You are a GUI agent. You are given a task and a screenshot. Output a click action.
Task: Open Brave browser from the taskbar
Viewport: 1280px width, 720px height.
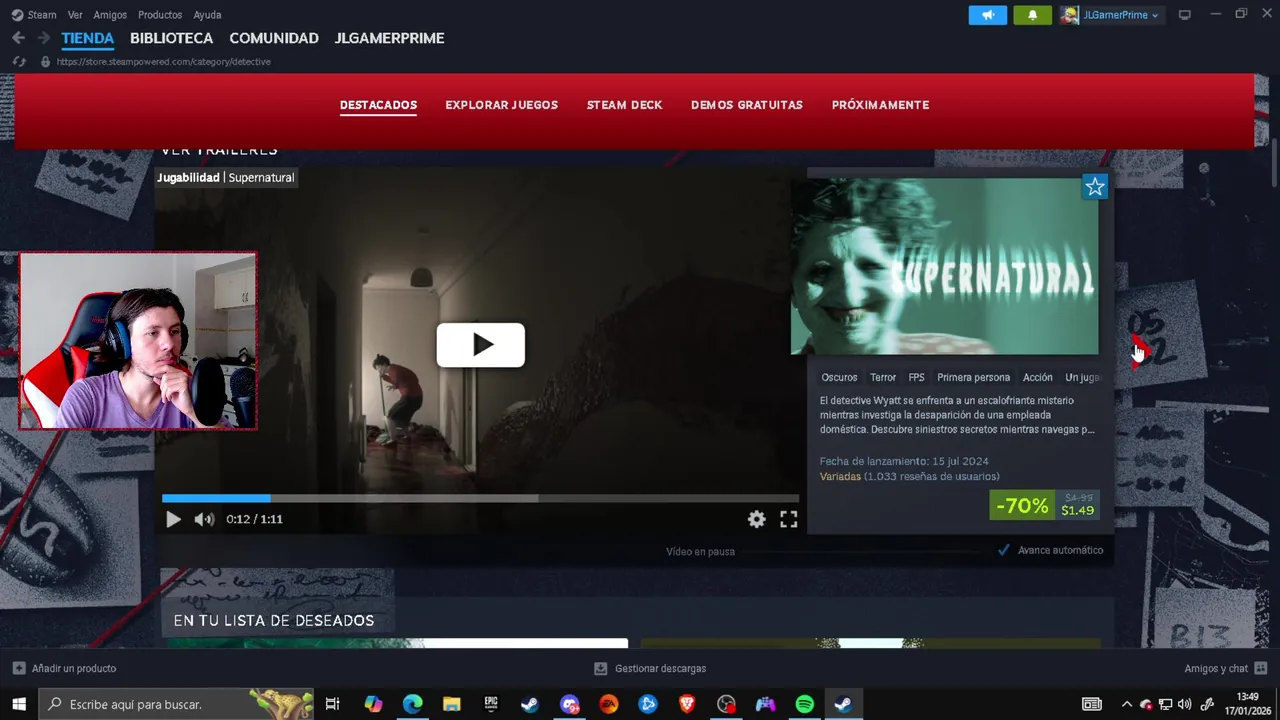[x=687, y=704]
